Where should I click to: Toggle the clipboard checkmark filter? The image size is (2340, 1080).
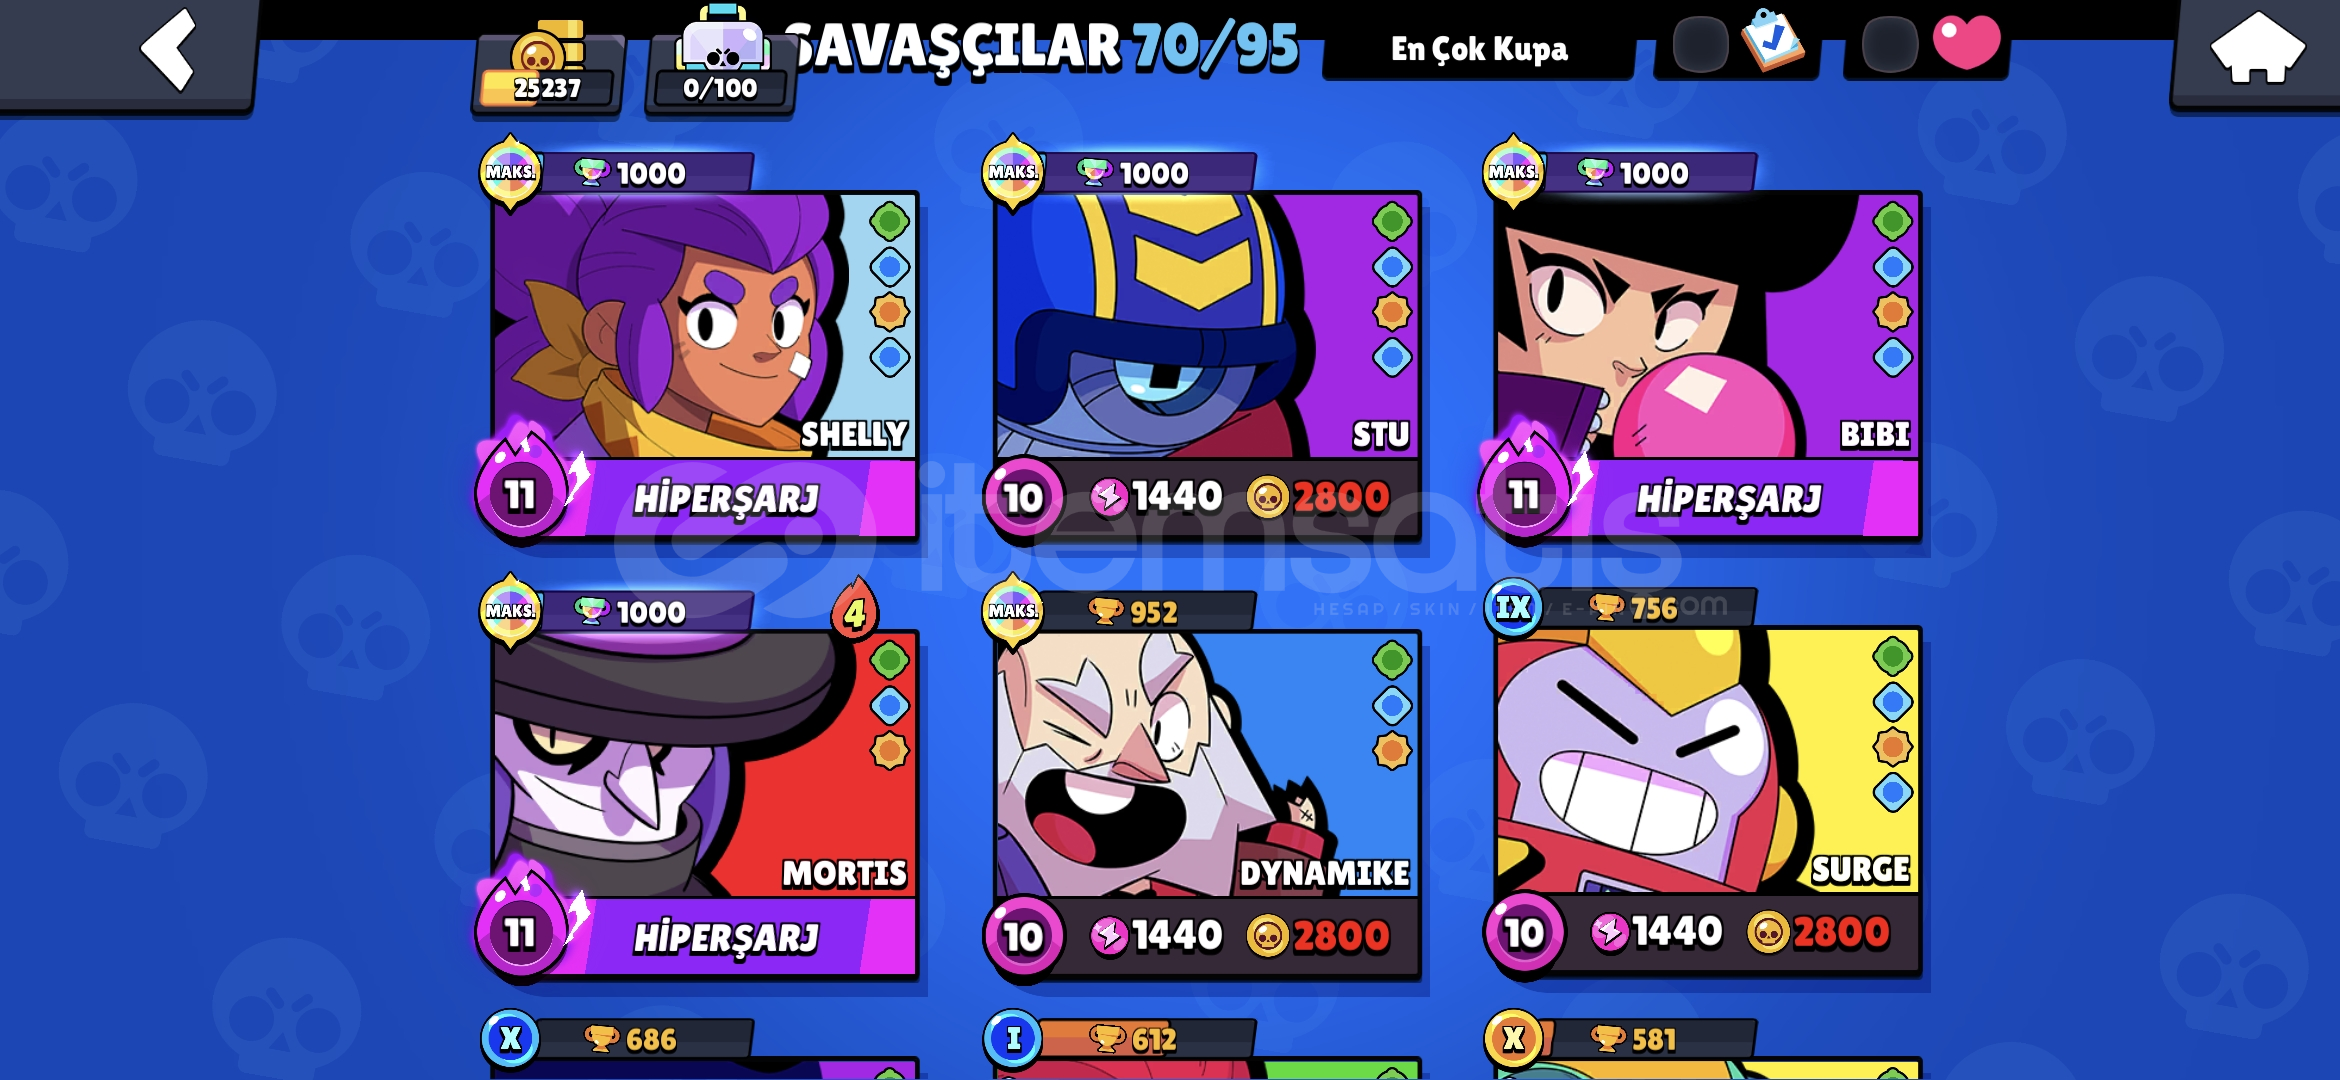tap(1772, 42)
